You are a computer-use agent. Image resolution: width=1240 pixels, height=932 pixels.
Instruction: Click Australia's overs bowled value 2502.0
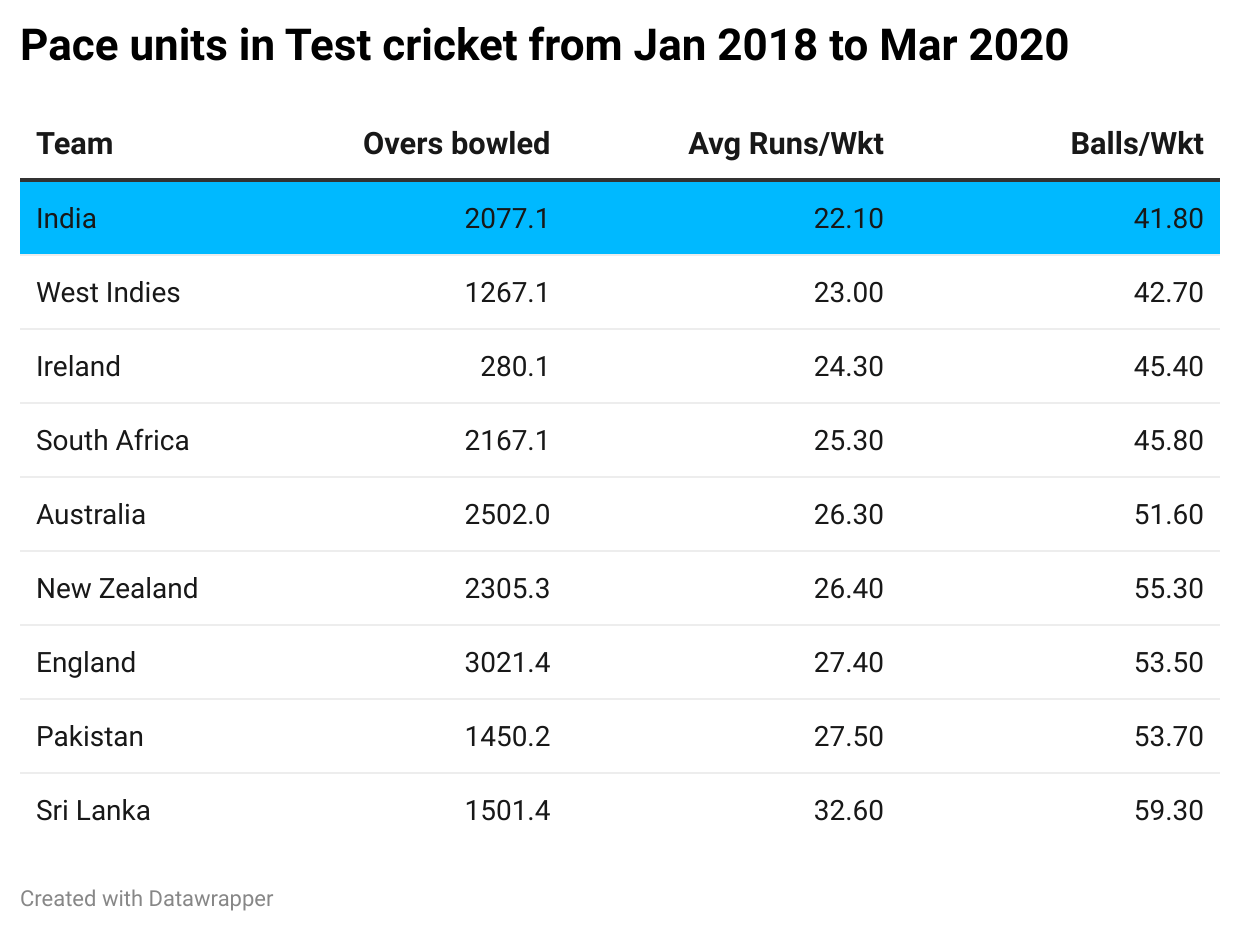pos(507,514)
